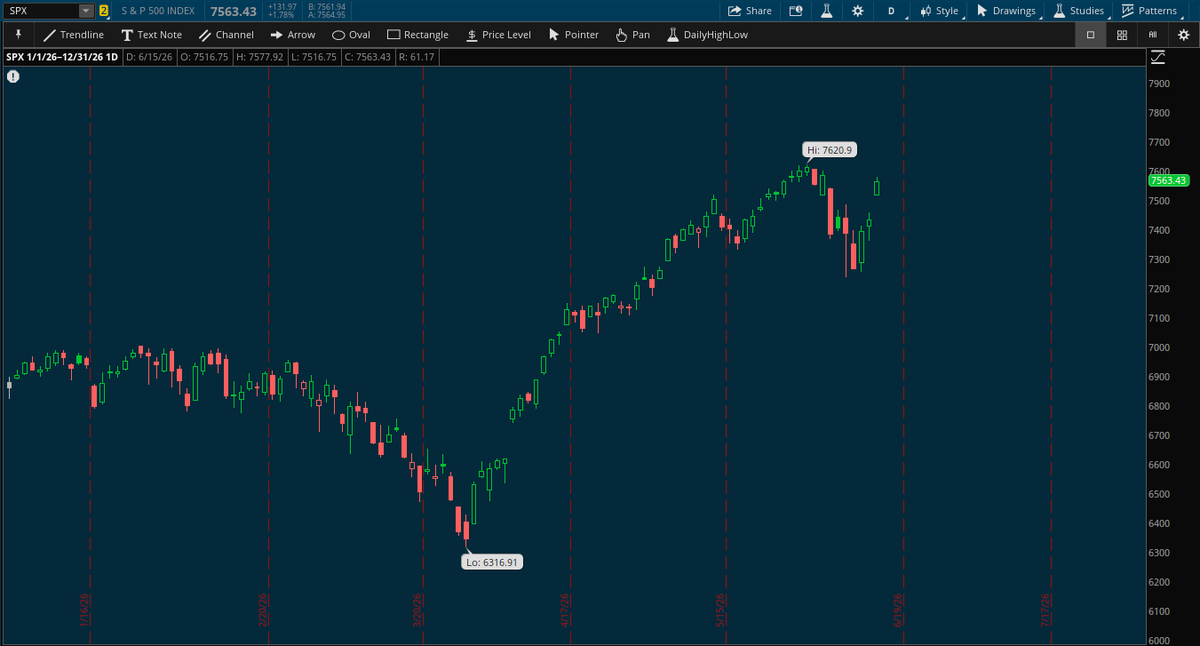Select the DailyHighLow study flask

[707, 34]
